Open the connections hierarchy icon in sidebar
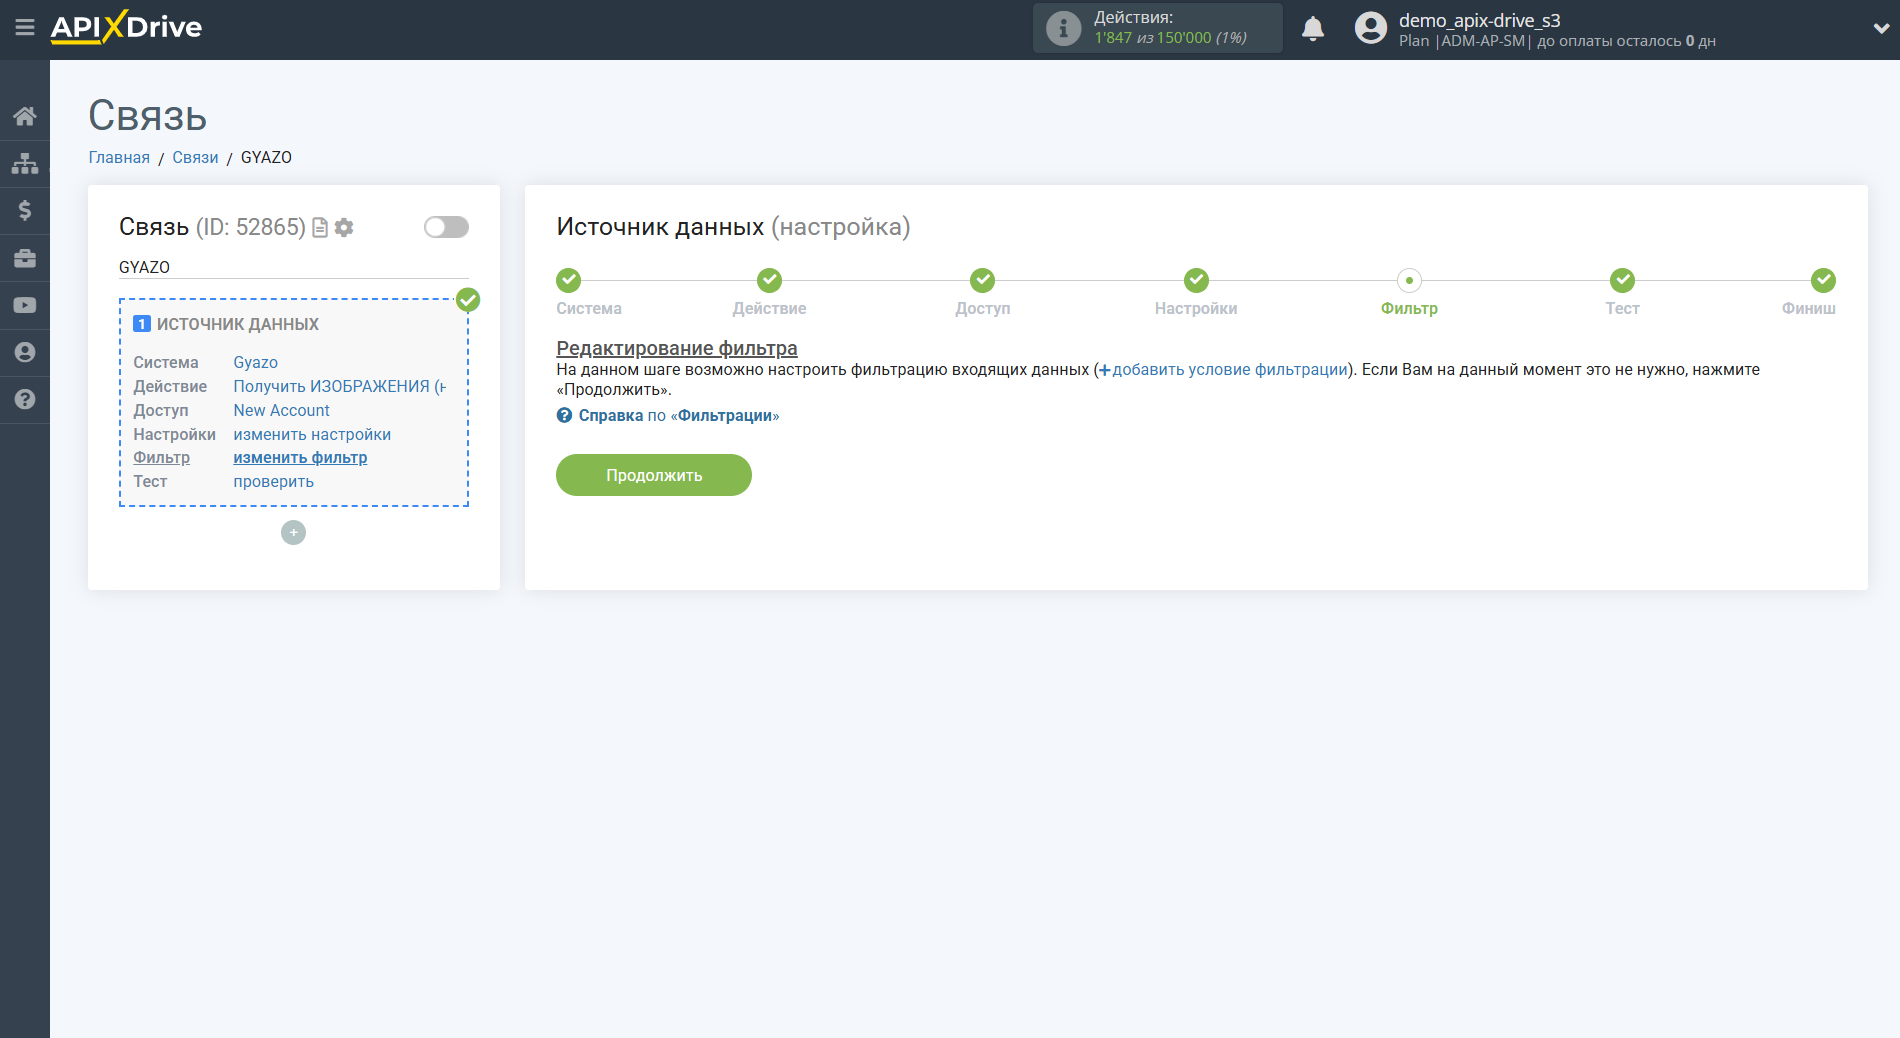Image resolution: width=1900 pixels, height=1038 pixels. tap(25, 162)
